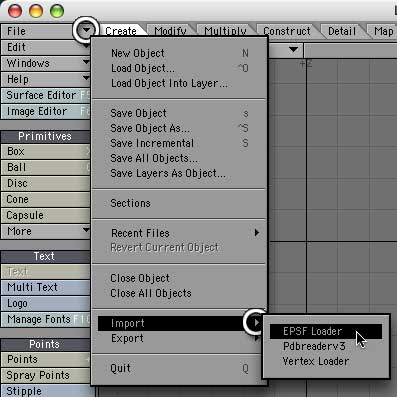Open the Edit dropdown menu
This screenshot has height=397, width=397.
[x=46, y=47]
